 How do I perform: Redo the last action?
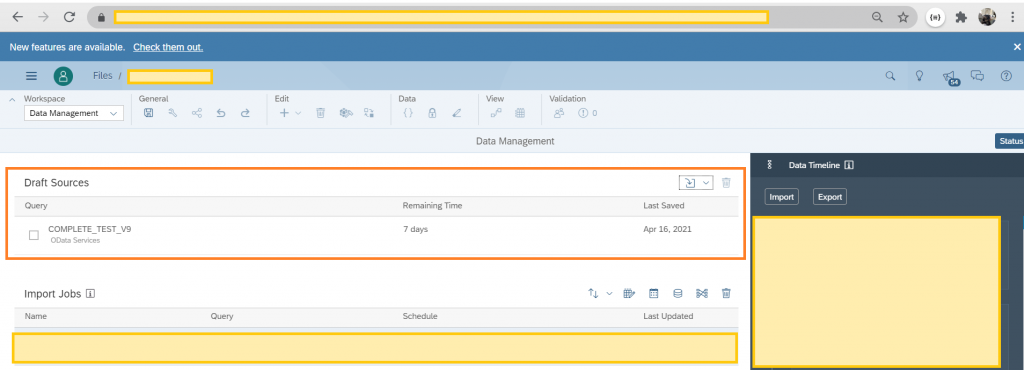coord(245,113)
